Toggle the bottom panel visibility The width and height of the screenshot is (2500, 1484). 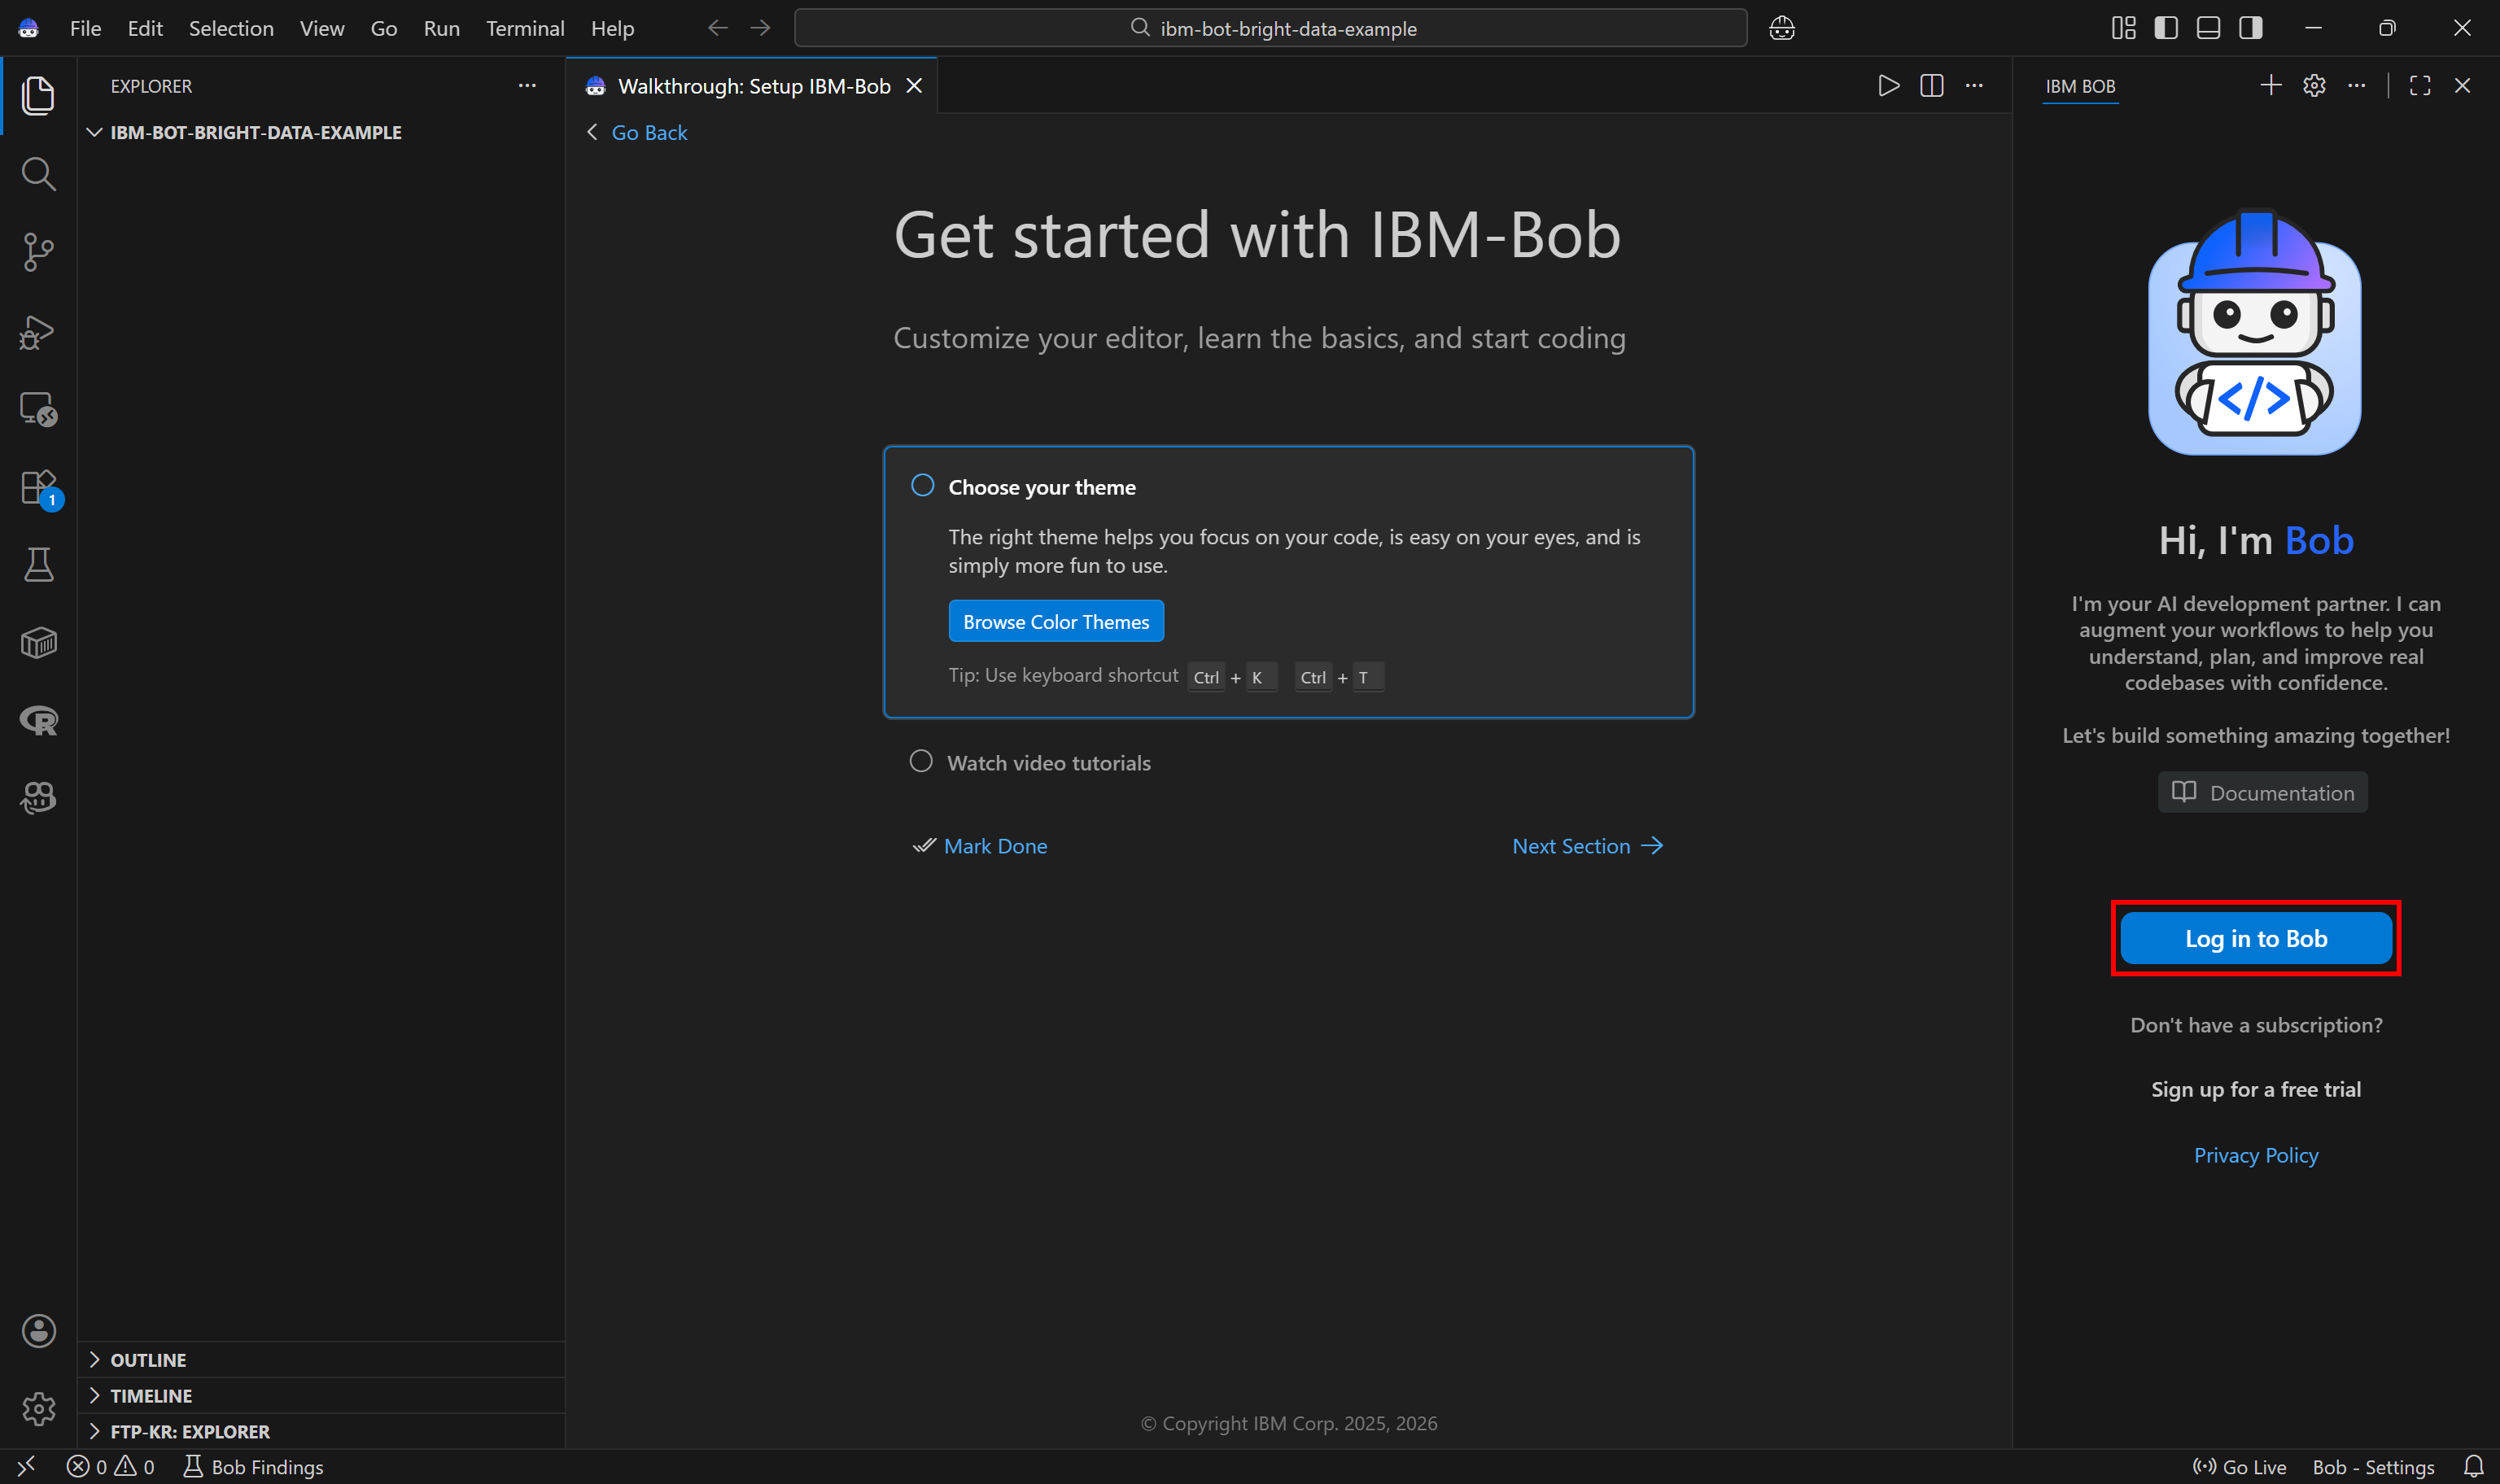(2208, 28)
